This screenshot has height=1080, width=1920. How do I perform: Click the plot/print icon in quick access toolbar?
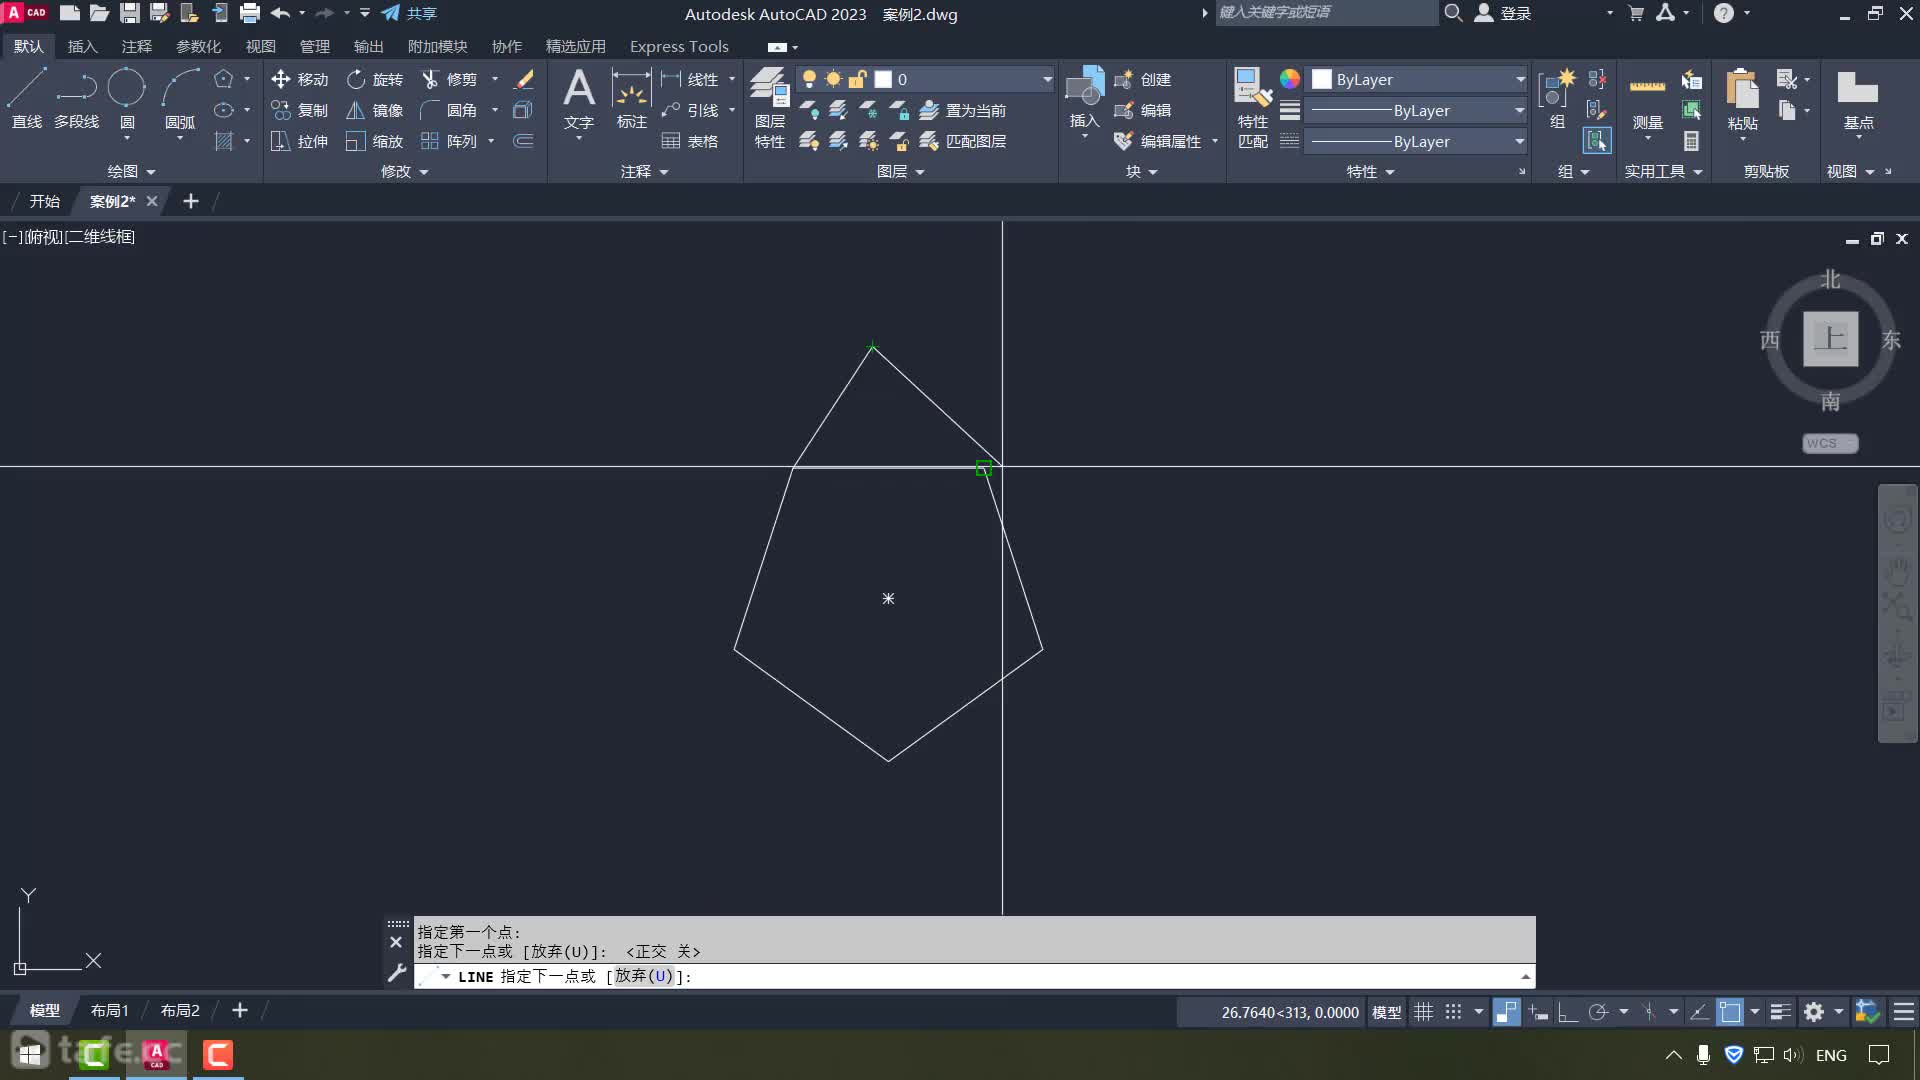(250, 13)
